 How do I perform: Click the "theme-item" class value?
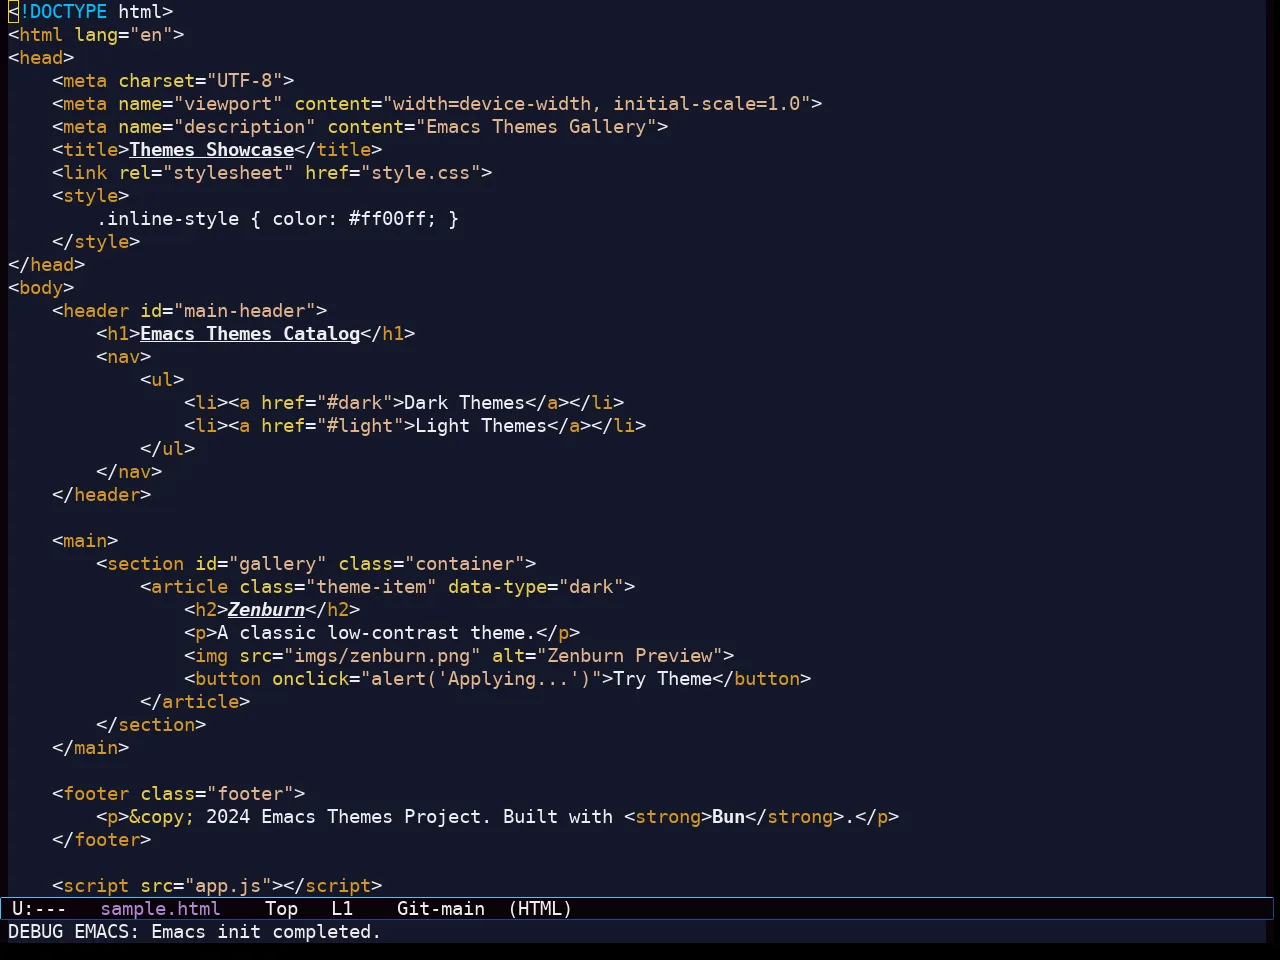tap(371, 587)
